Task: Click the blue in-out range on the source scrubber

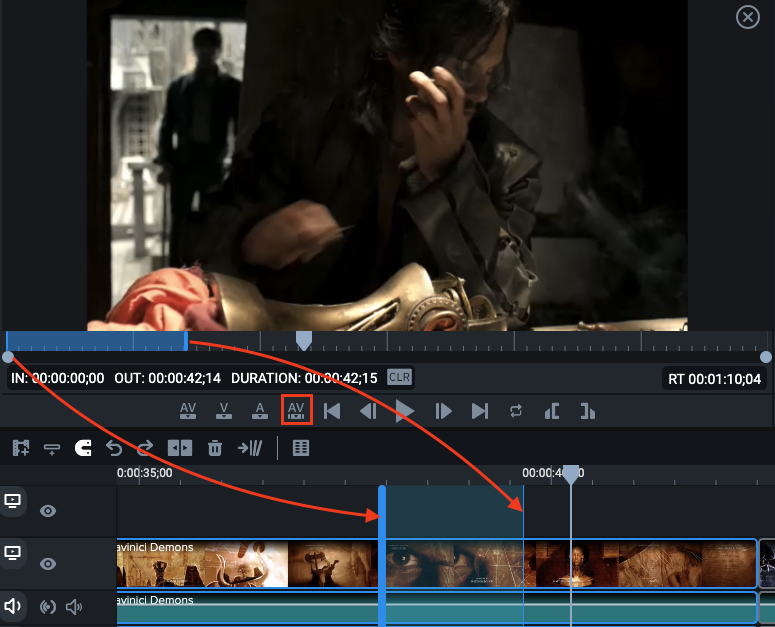Action: (x=97, y=341)
